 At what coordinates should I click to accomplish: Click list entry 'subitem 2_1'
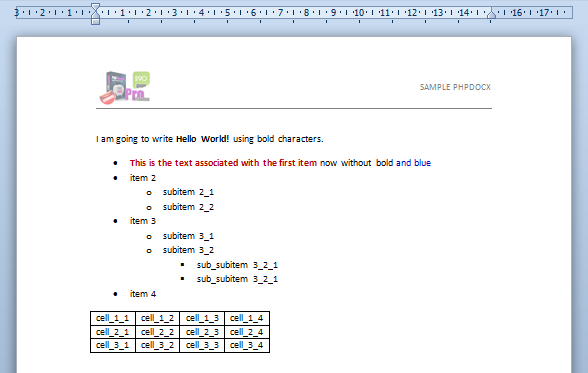(188, 192)
